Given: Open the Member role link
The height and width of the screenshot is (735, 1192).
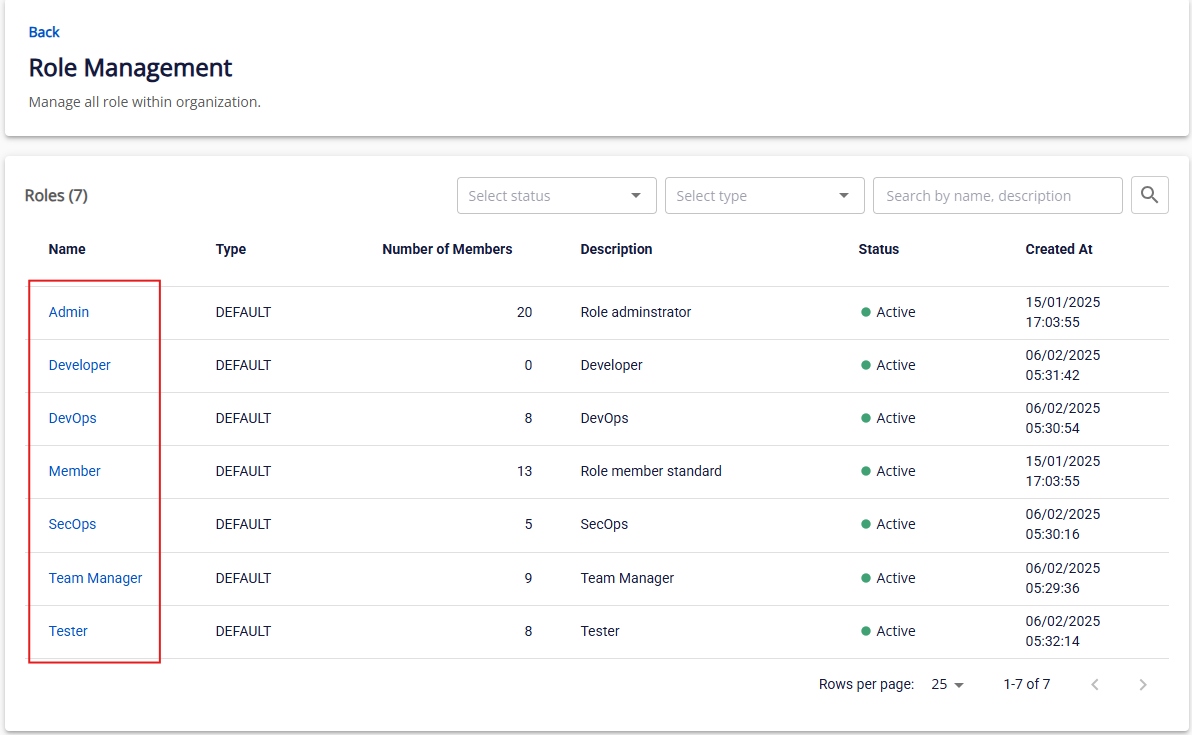Looking at the screenshot, I should [75, 471].
